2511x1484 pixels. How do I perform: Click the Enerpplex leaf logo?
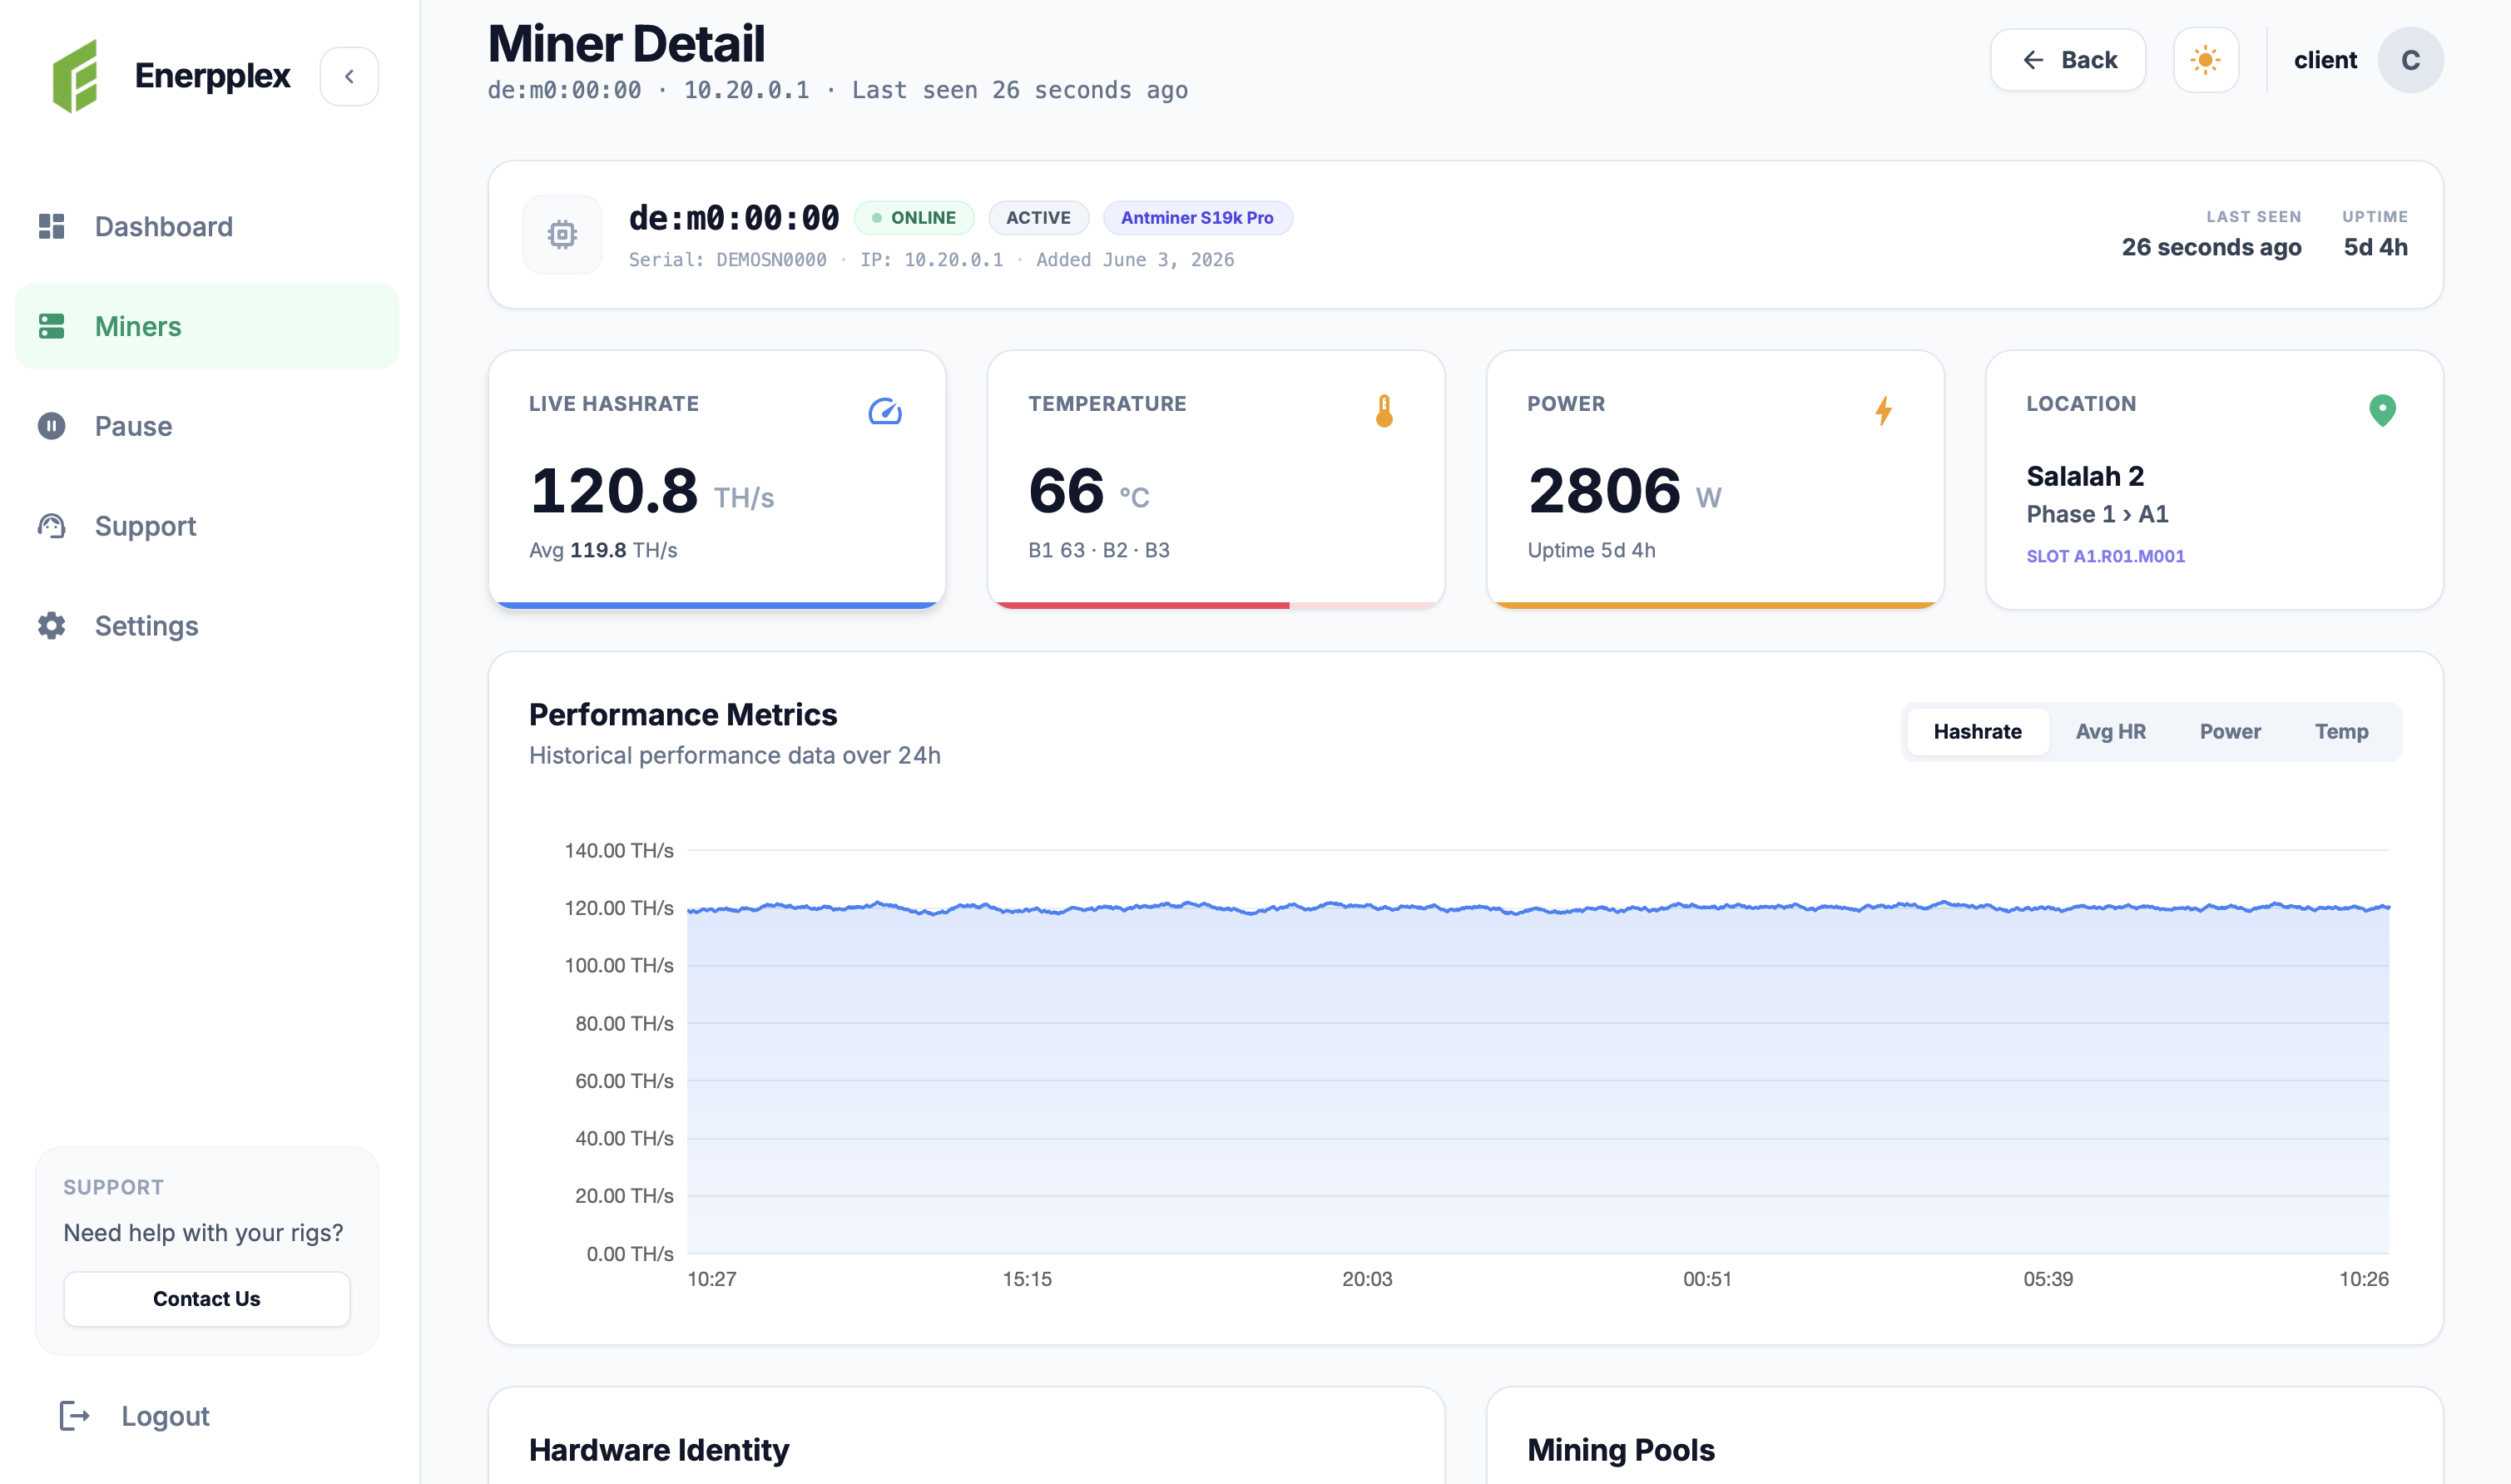(x=75, y=76)
